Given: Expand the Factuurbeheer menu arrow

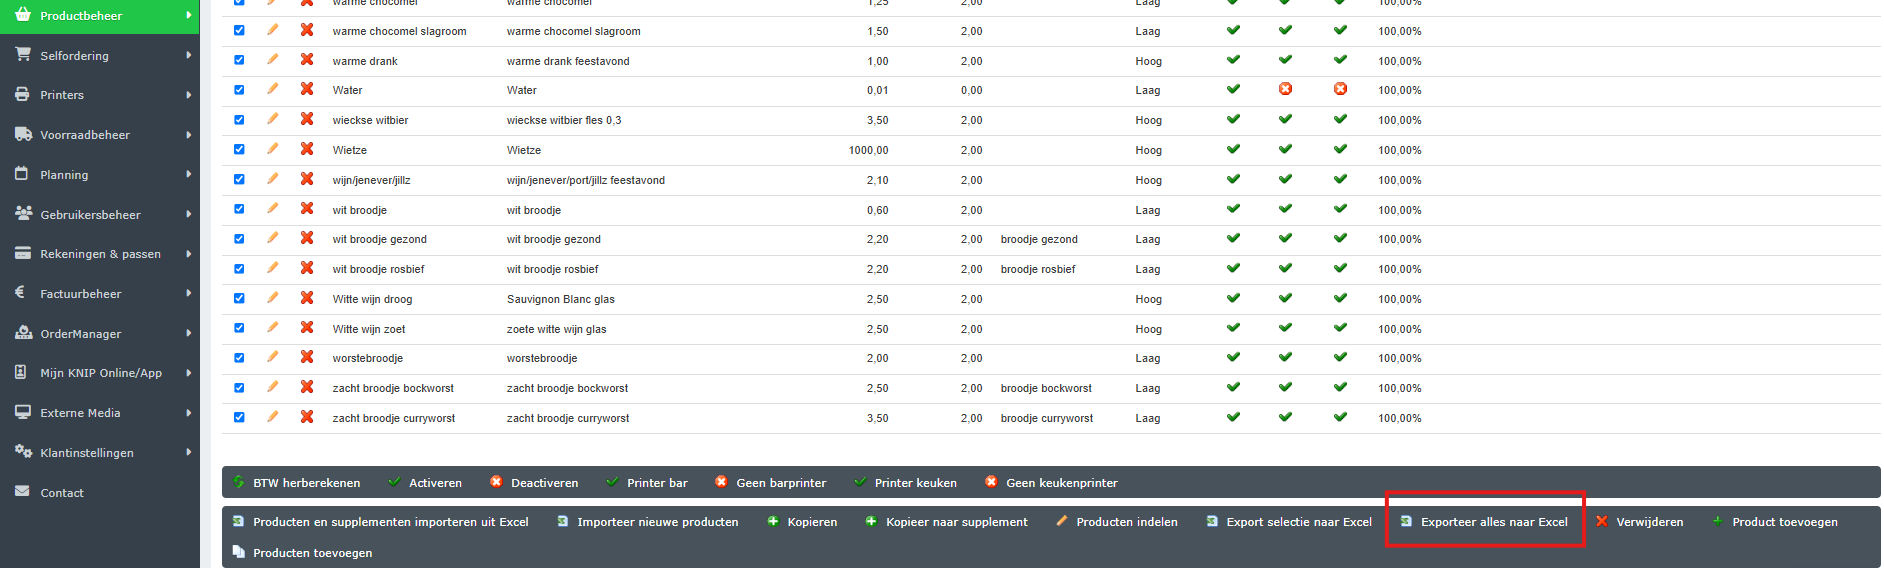Looking at the screenshot, I should (x=188, y=293).
